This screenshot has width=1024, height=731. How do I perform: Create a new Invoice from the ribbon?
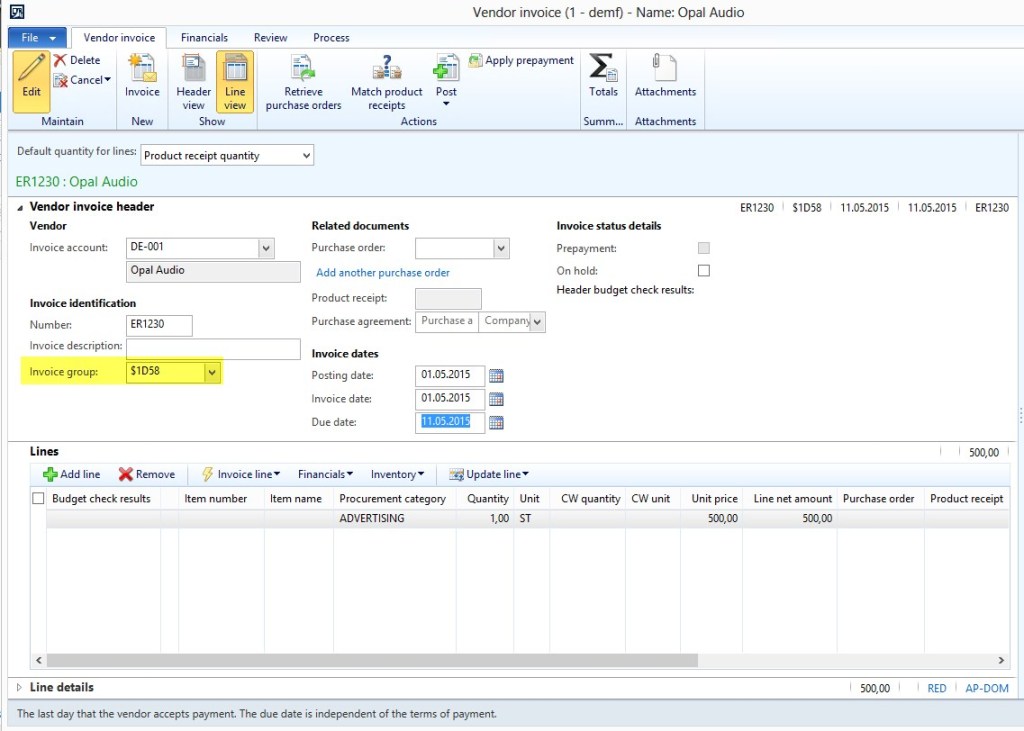[x=141, y=80]
